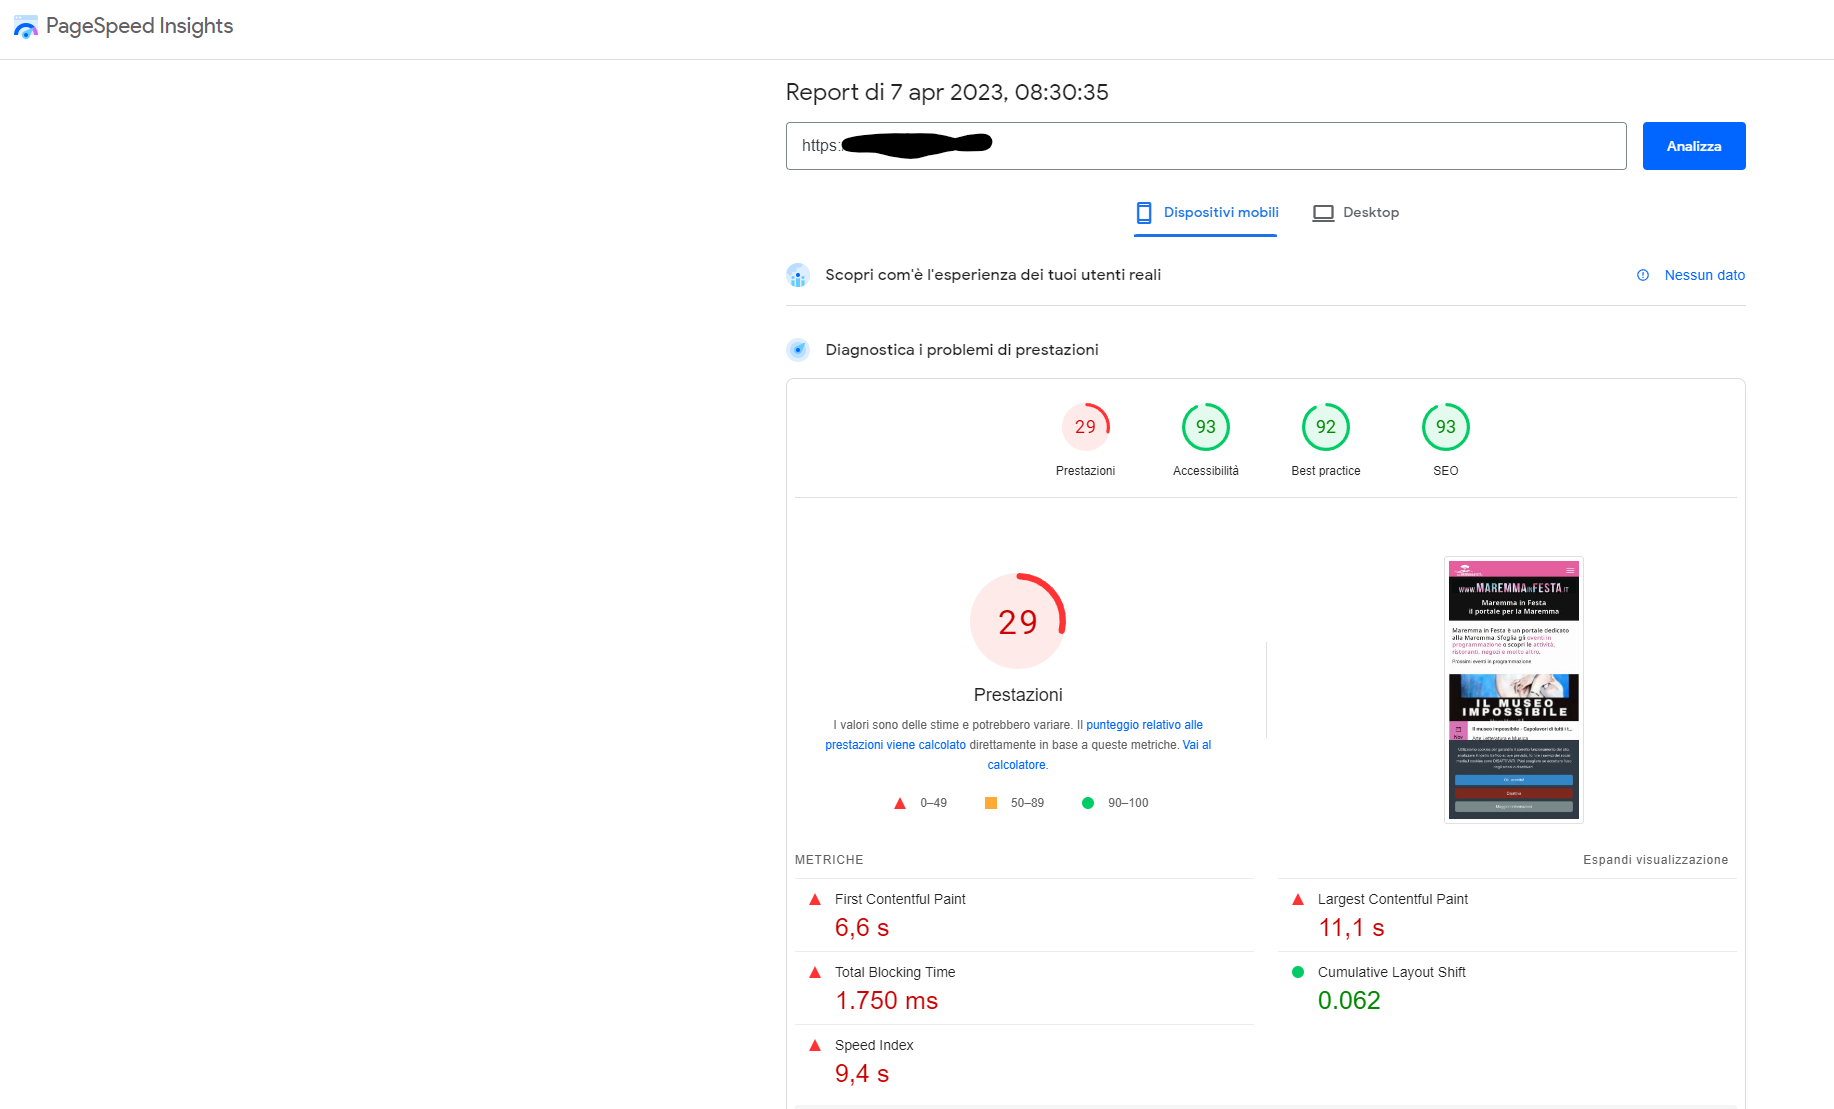Open the punteggio relativo alle prestazioni link
The image size is (1834, 1109).
pyautogui.click(x=1144, y=725)
